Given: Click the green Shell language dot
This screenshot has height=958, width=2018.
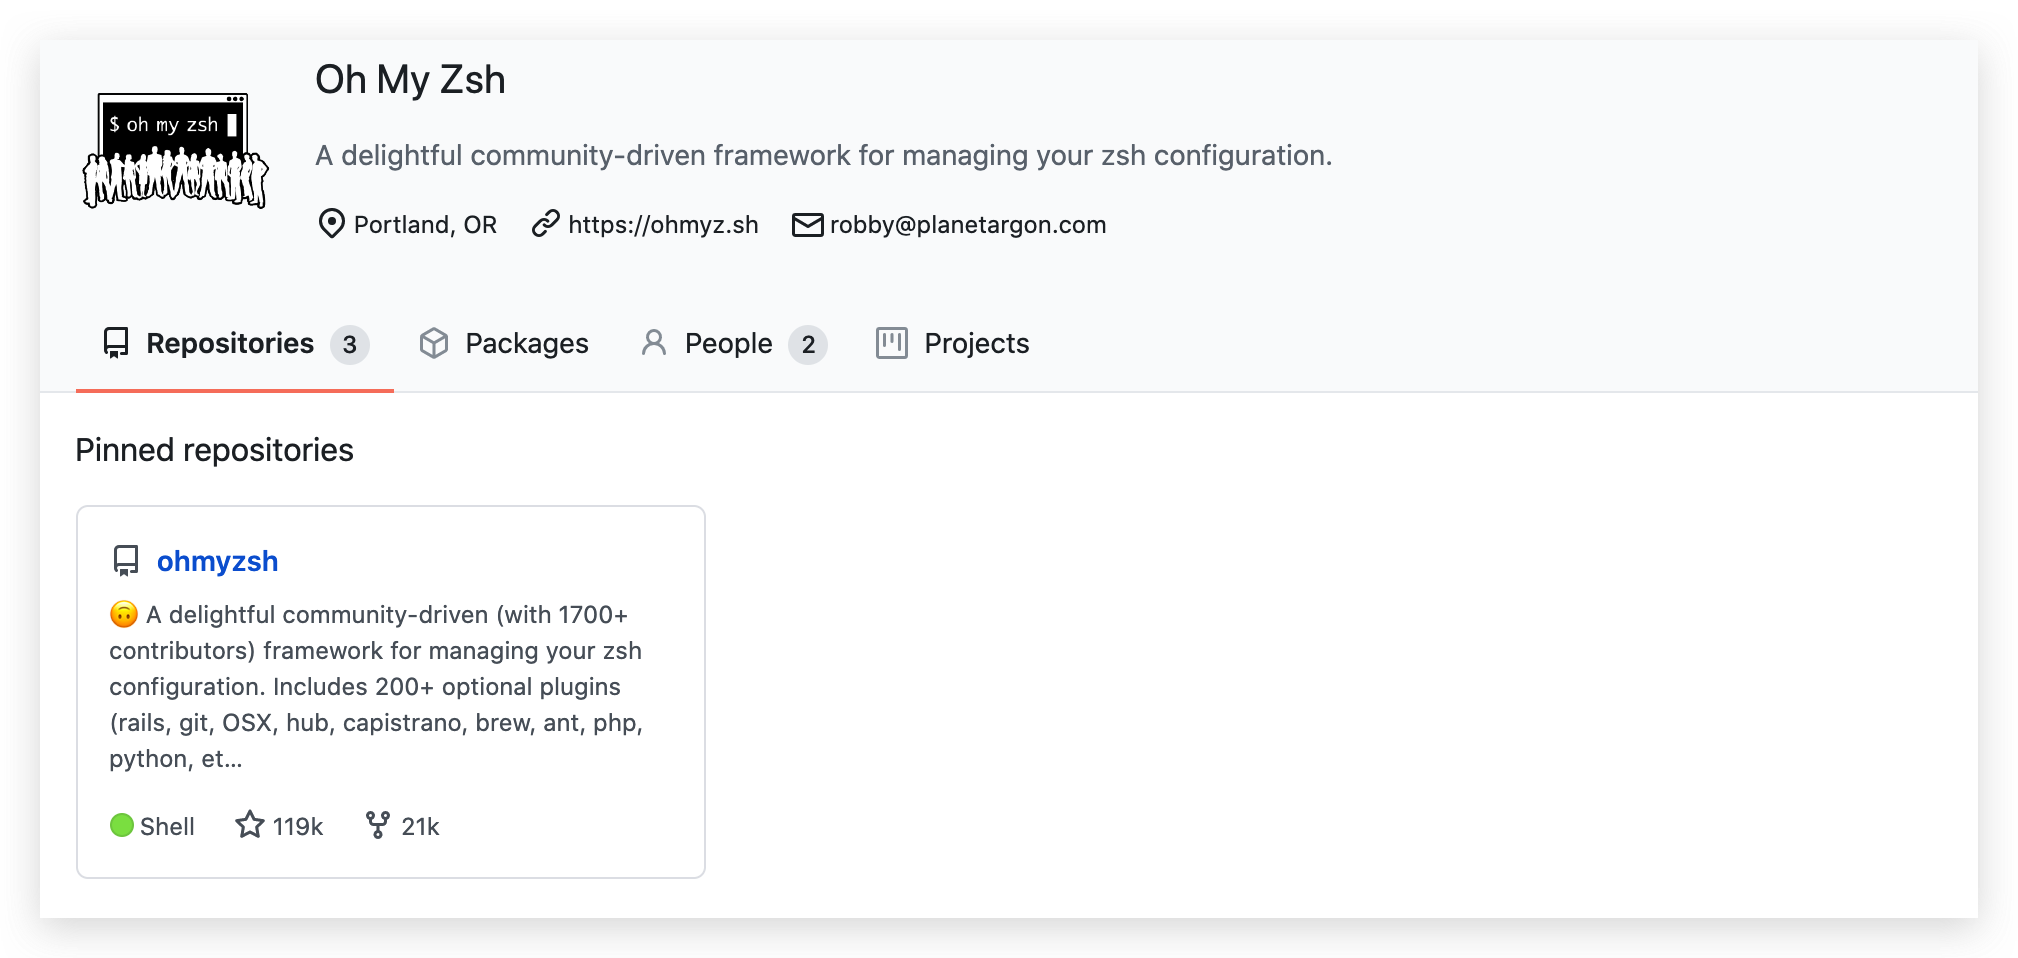Looking at the screenshot, I should [122, 825].
